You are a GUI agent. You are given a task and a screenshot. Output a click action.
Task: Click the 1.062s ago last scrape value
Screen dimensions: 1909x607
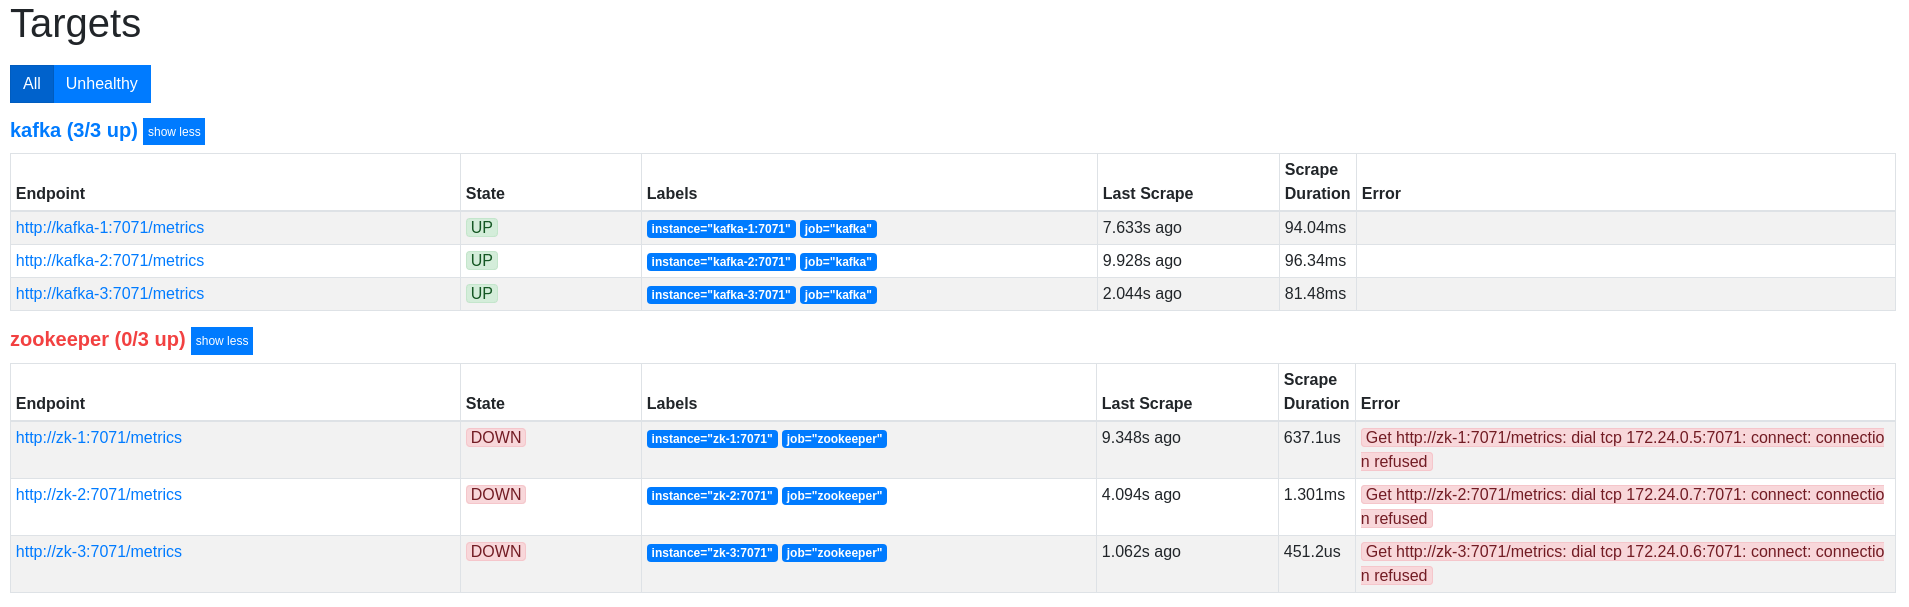tap(1141, 552)
